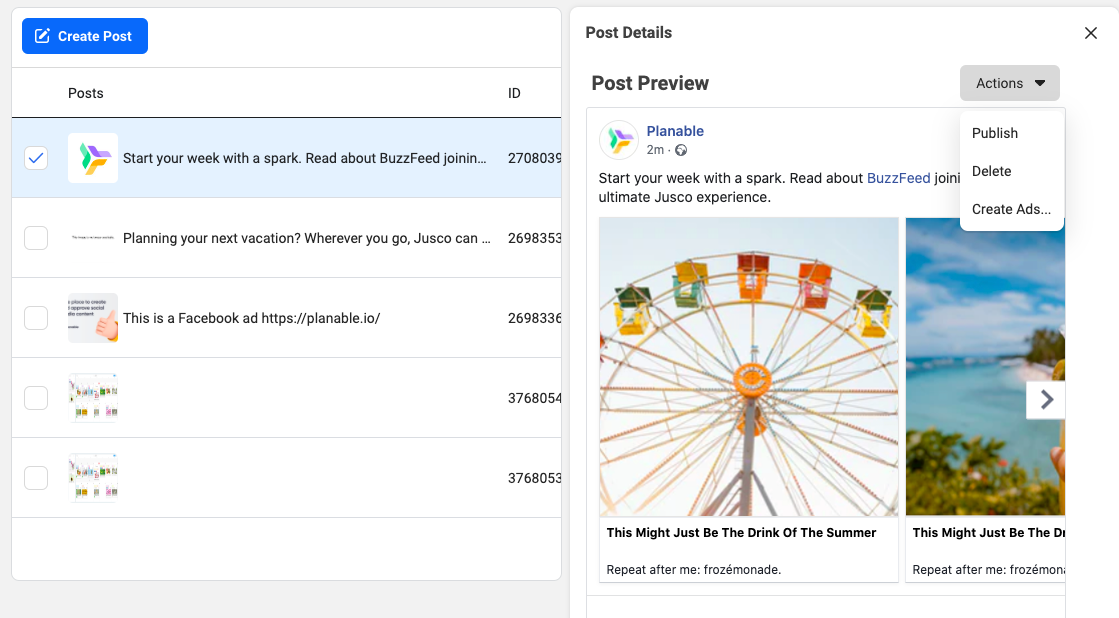Screen dimensions: 1119x618
Task: Expand the Actions dropdown
Action: pyautogui.click(x=1009, y=83)
